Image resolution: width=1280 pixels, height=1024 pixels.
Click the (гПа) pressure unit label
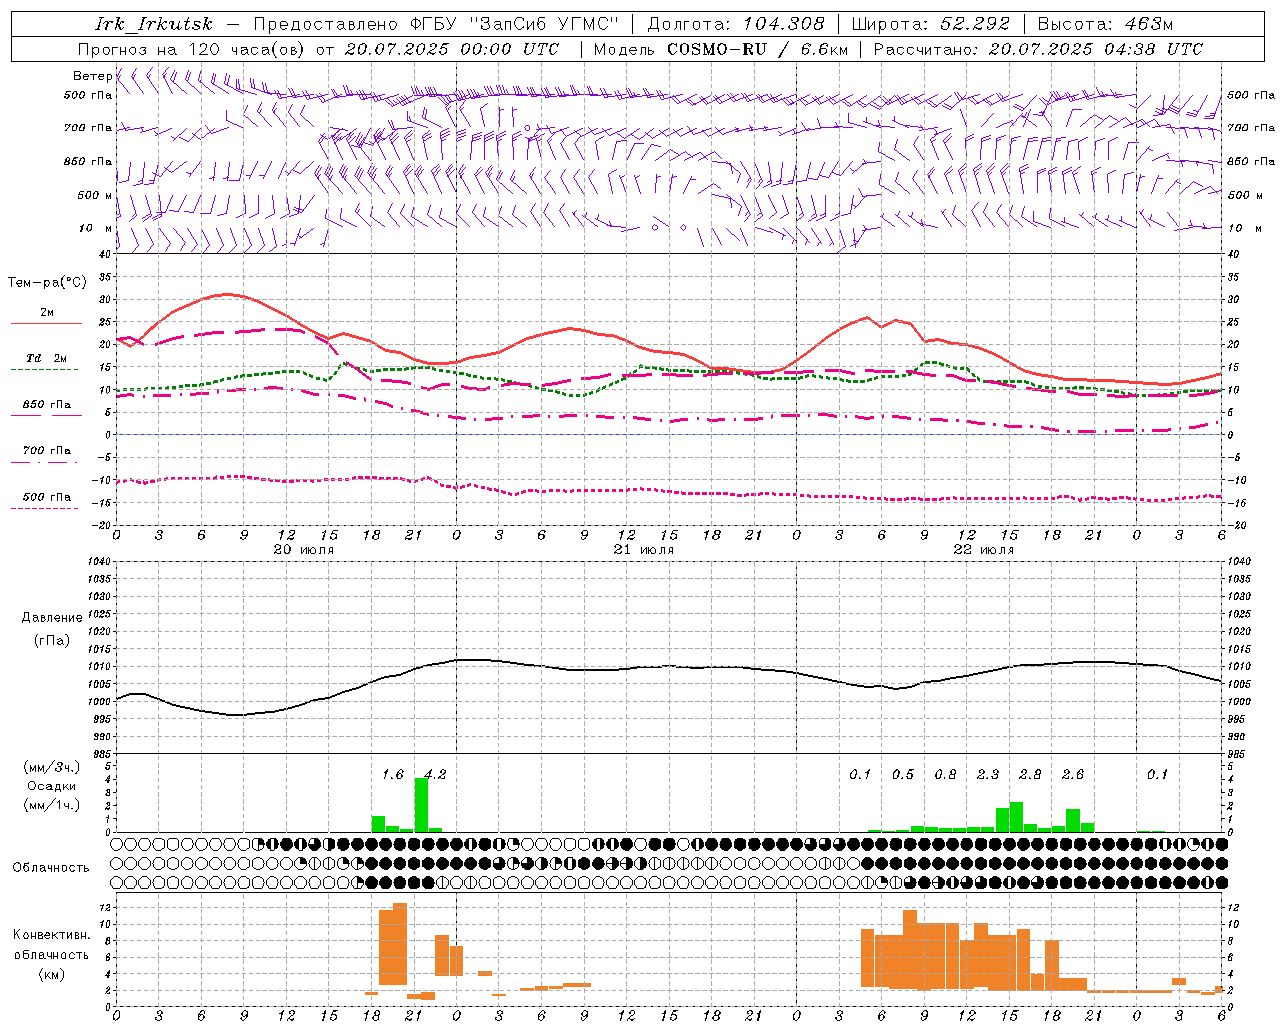[x=52, y=641]
